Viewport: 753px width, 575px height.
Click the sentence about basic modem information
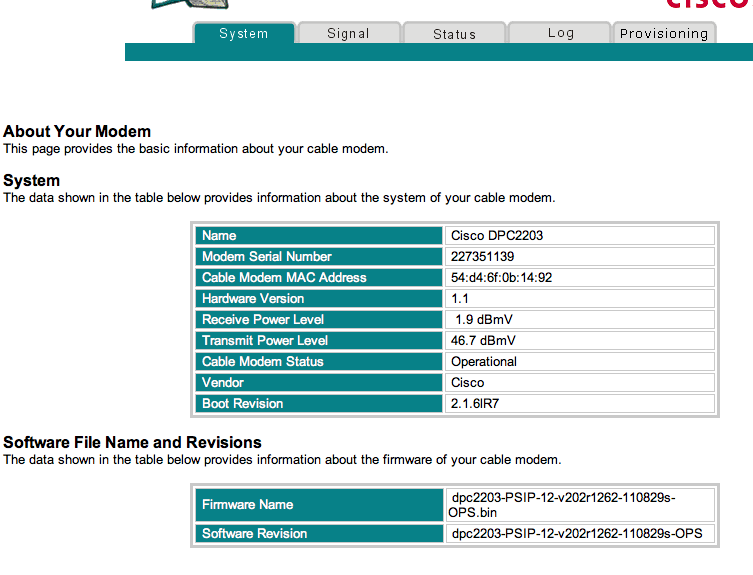(195, 149)
